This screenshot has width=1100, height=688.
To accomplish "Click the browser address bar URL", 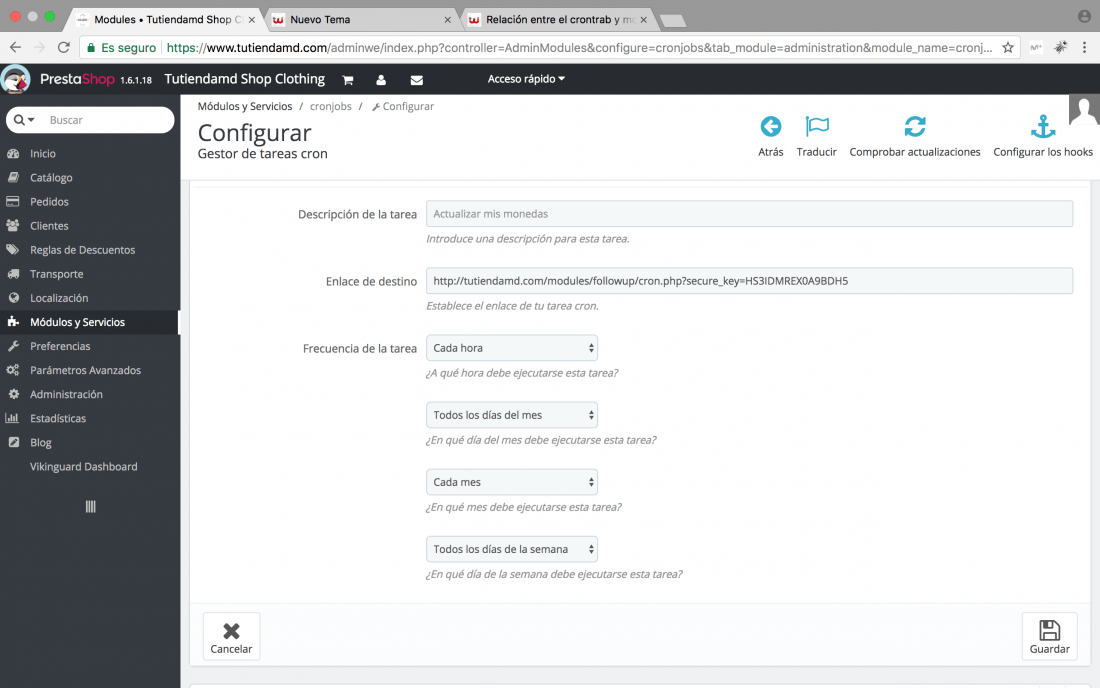I will (x=579, y=48).
